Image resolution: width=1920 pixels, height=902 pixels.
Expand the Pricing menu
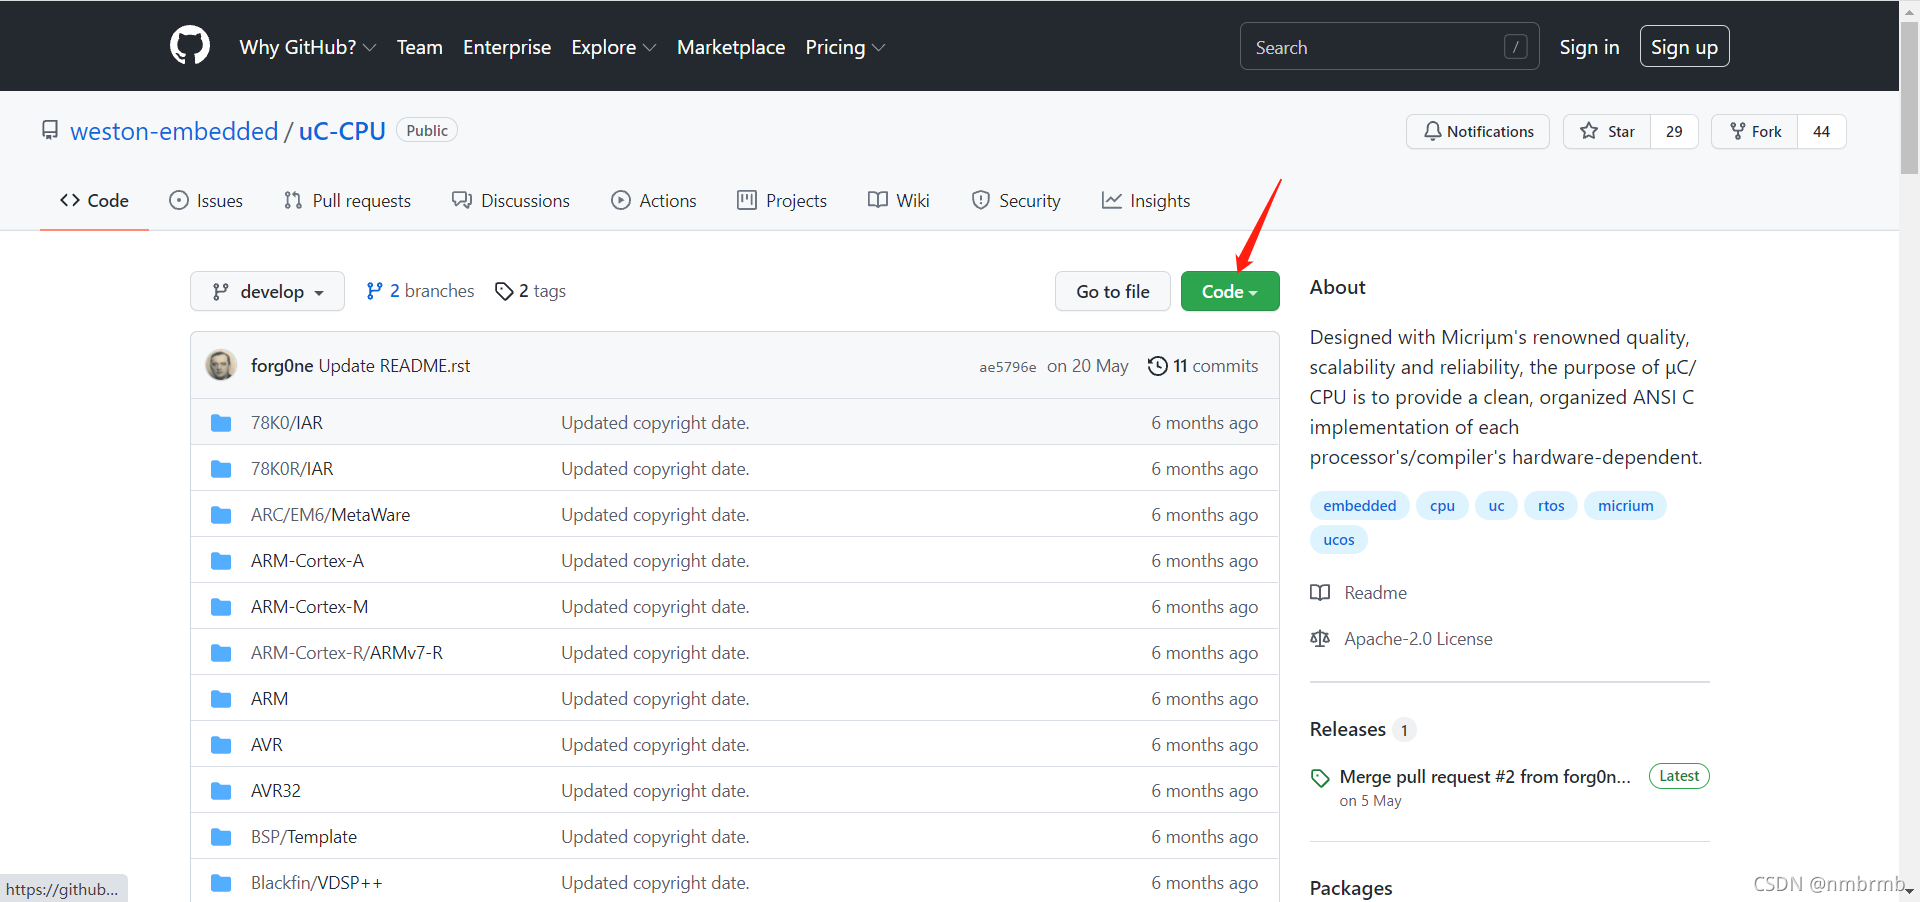pyautogui.click(x=845, y=47)
